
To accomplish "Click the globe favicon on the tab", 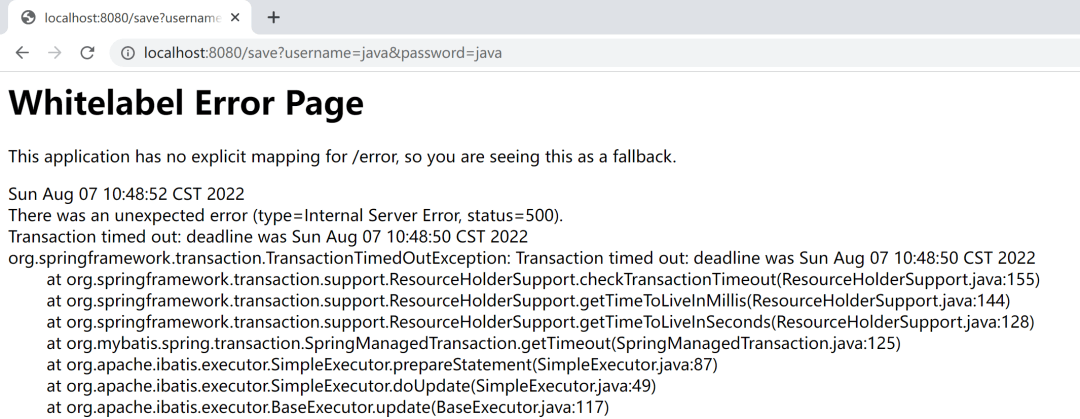I will [x=28, y=18].
